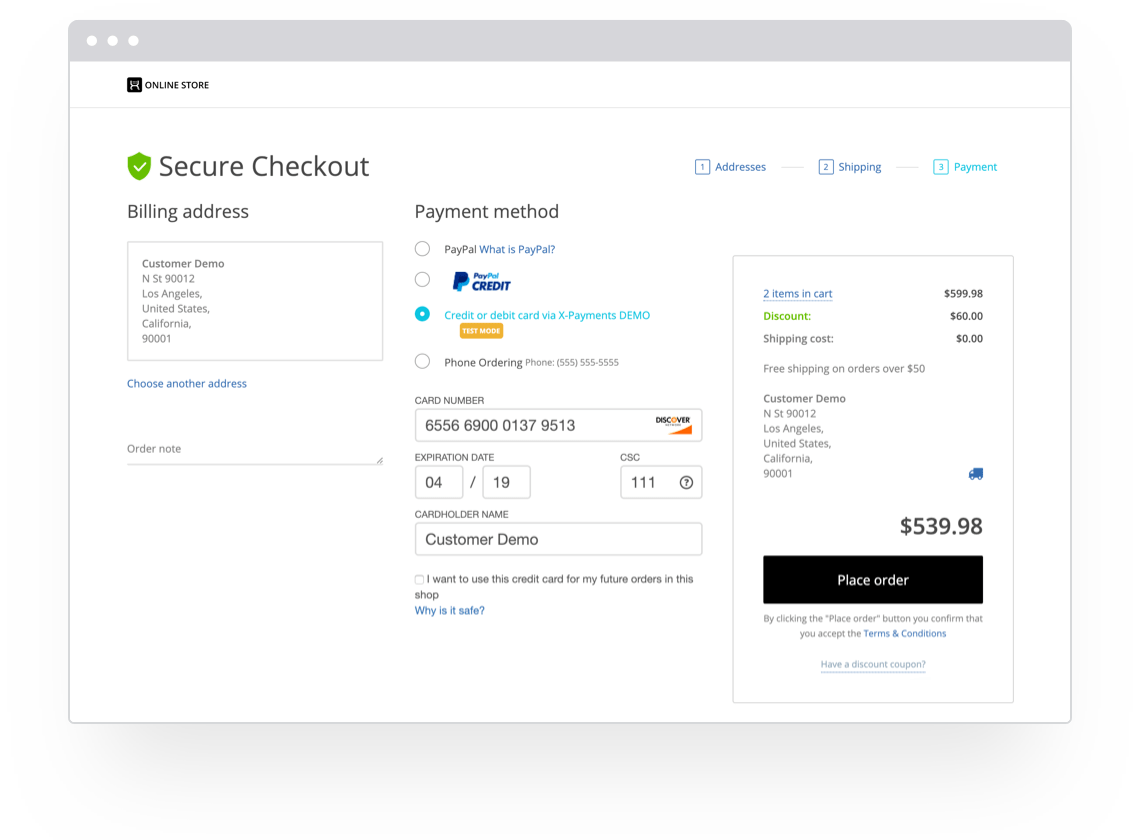Open the CSC question mark help icon
Viewport: 1140px width, 840px height.
pos(688,482)
